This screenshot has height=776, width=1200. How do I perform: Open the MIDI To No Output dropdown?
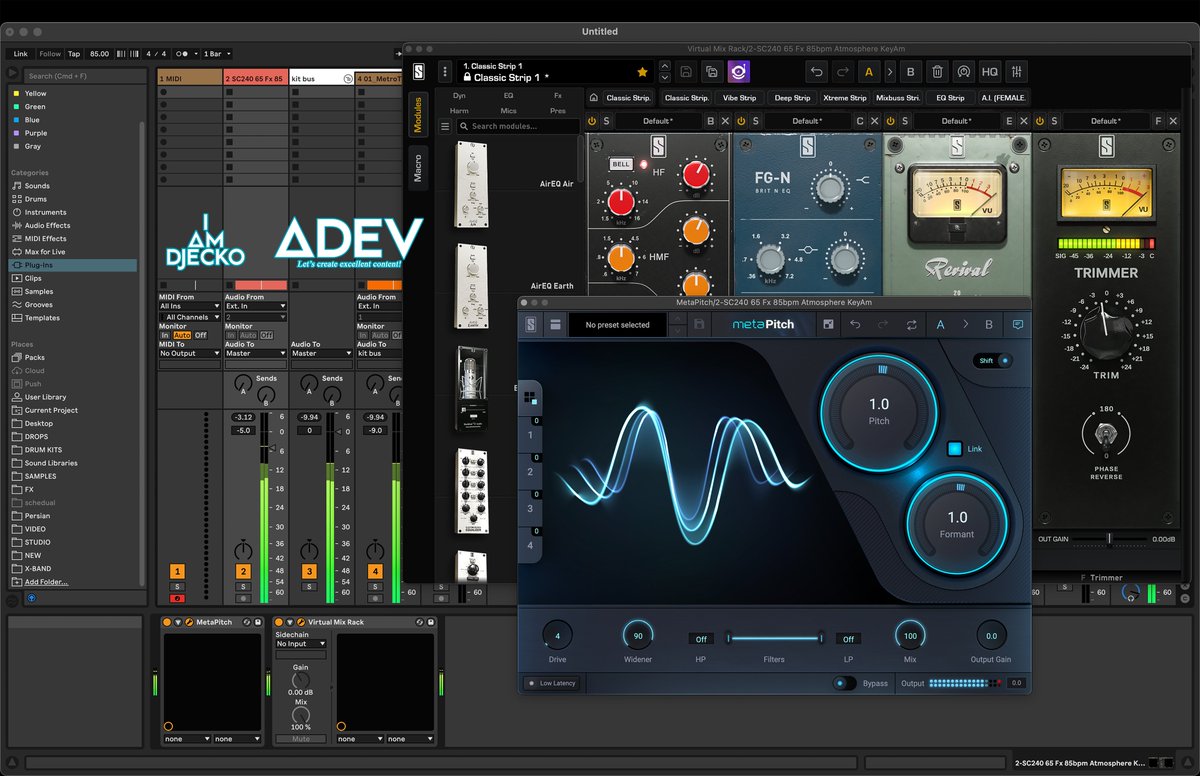(x=189, y=353)
